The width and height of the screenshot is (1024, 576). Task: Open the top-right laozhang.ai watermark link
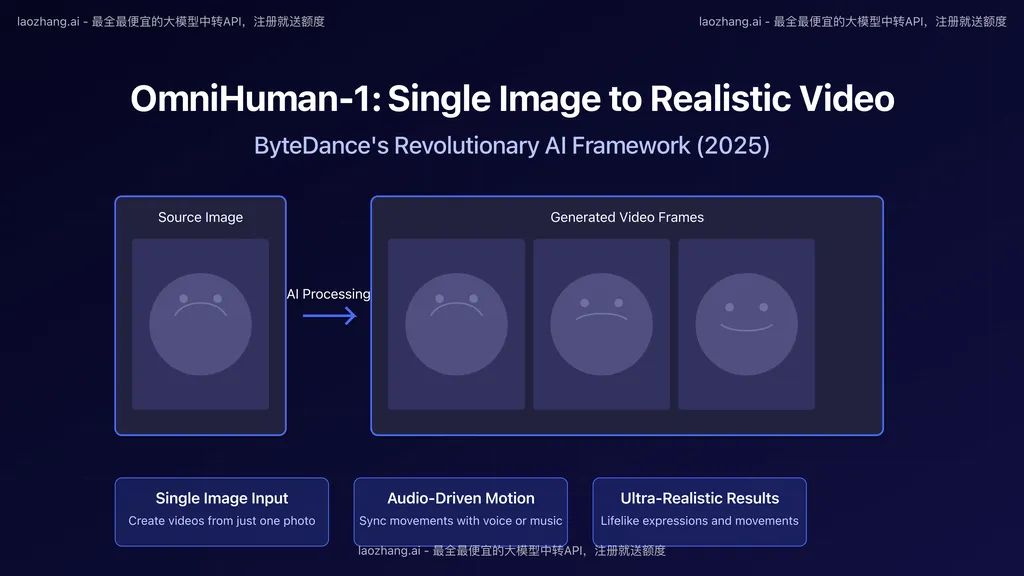(853, 21)
